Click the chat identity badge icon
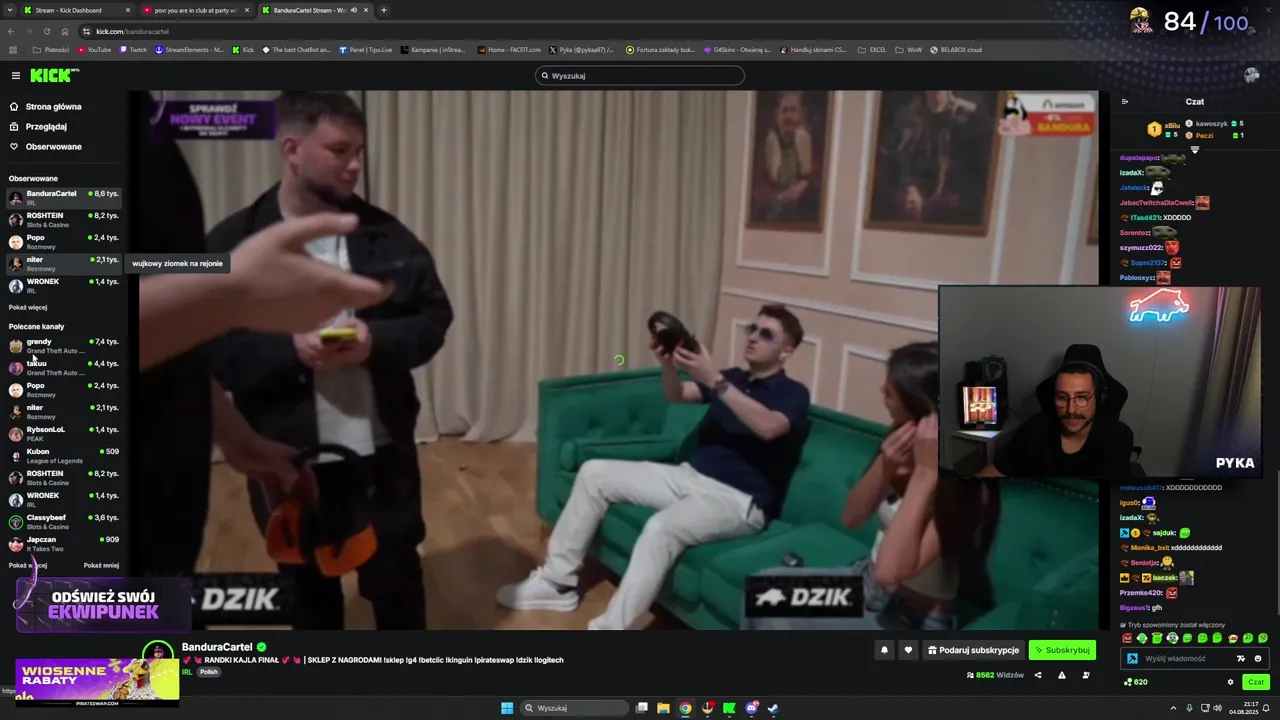Image resolution: width=1280 pixels, height=720 pixels. [1132, 659]
